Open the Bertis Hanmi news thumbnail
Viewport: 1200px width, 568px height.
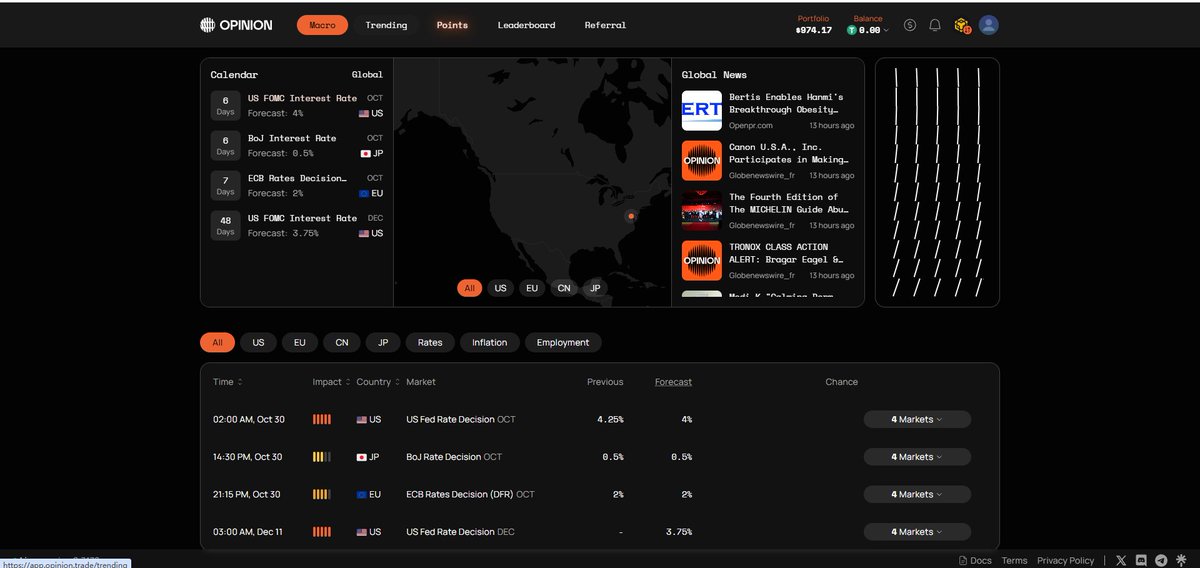701,110
